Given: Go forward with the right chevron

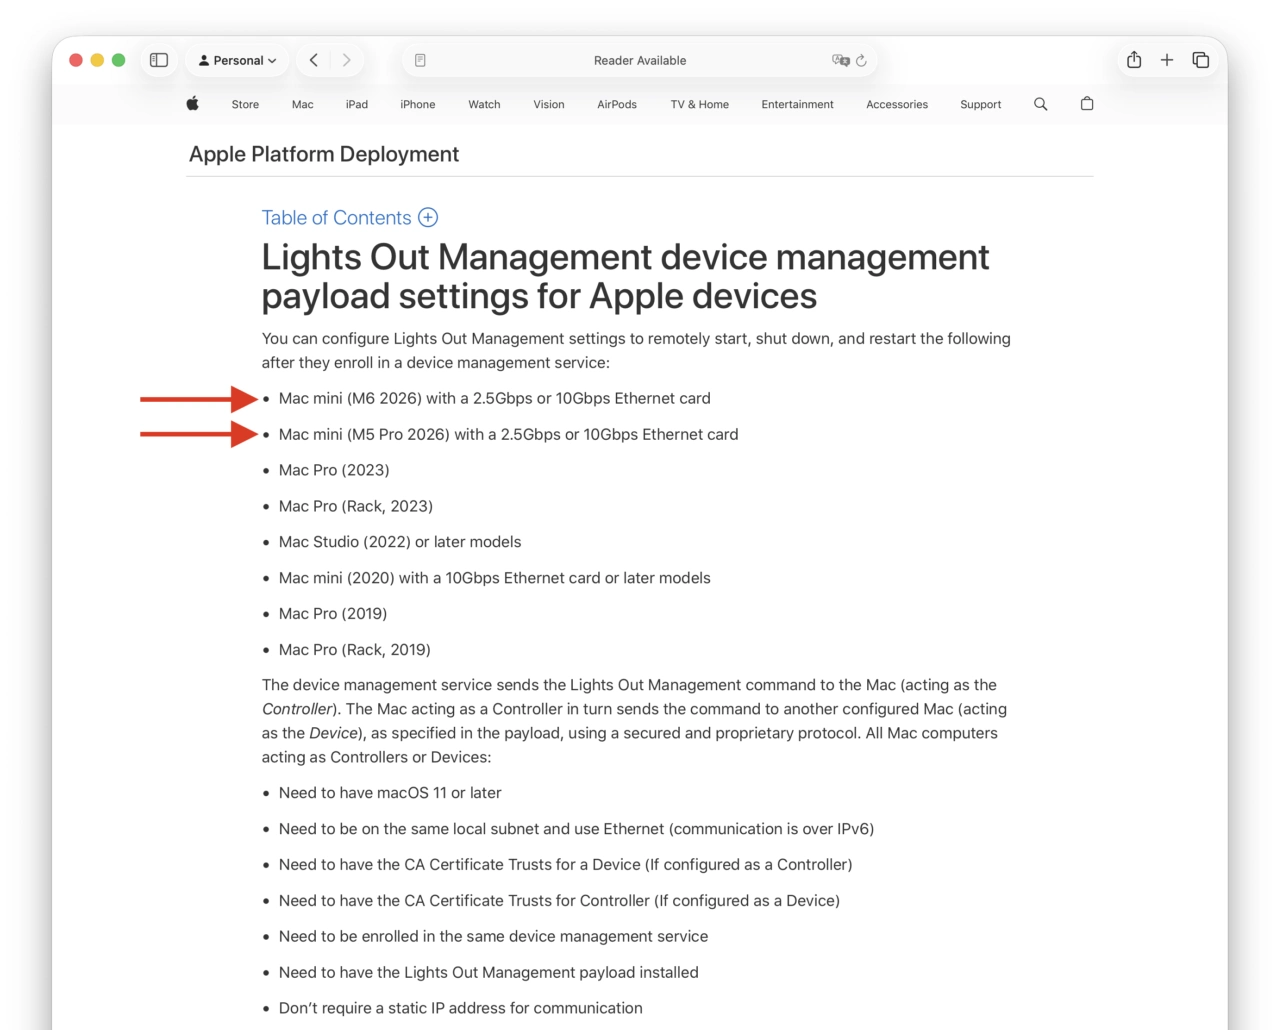Looking at the screenshot, I should coord(346,60).
